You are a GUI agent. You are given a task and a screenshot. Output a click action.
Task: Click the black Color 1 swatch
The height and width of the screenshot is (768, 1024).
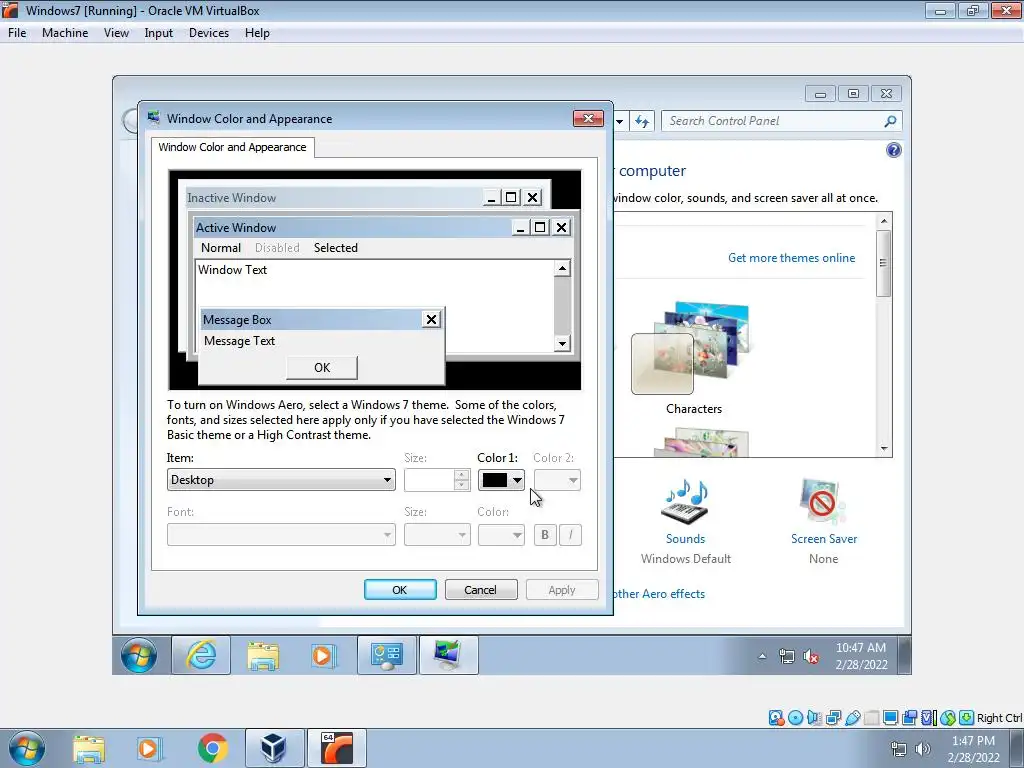point(494,480)
